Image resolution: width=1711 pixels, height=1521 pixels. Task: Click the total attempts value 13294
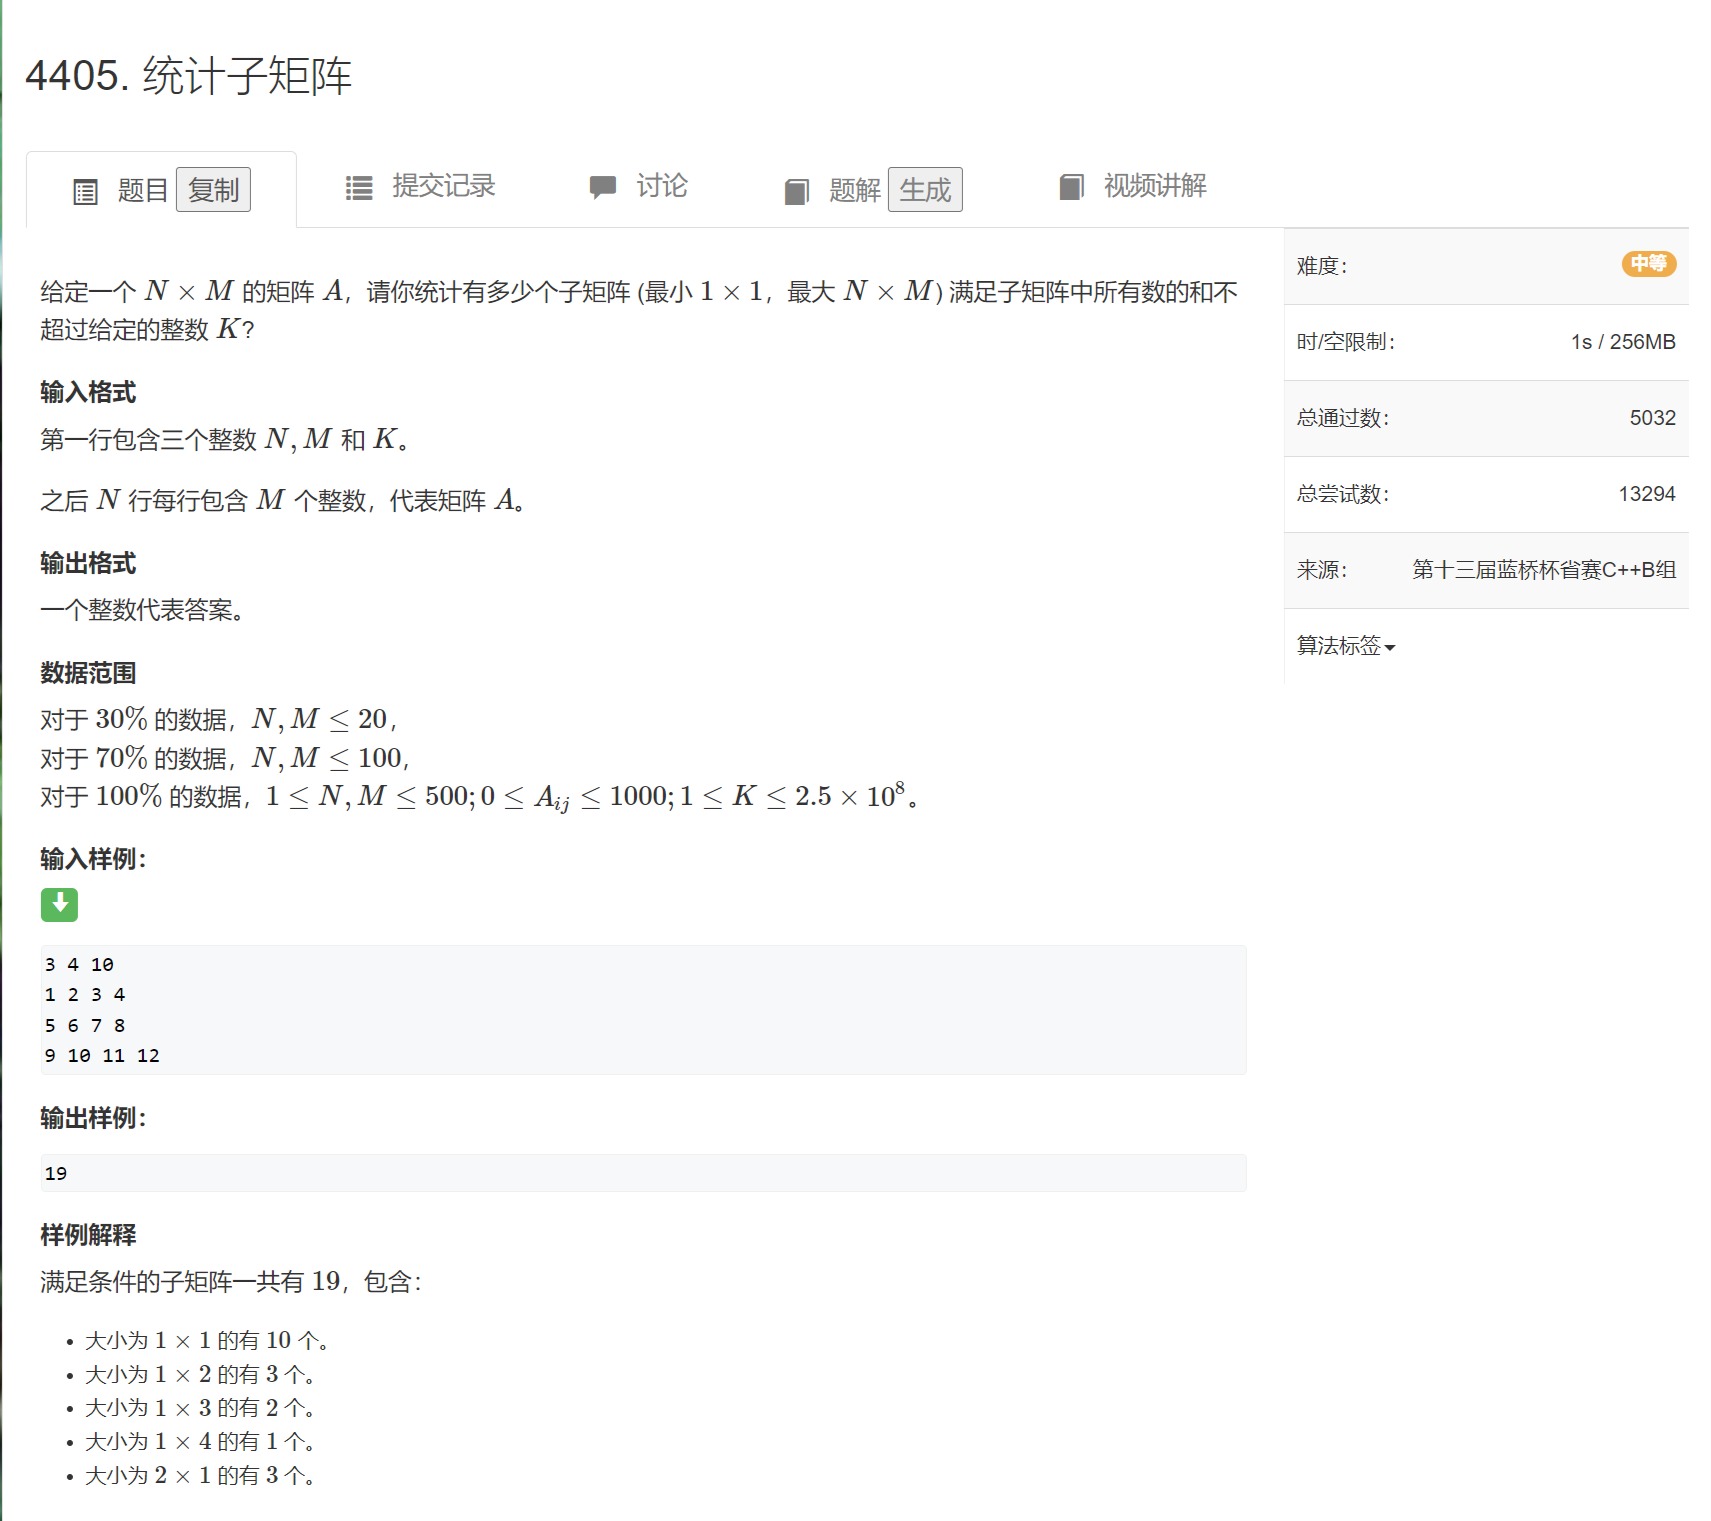point(1647,494)
